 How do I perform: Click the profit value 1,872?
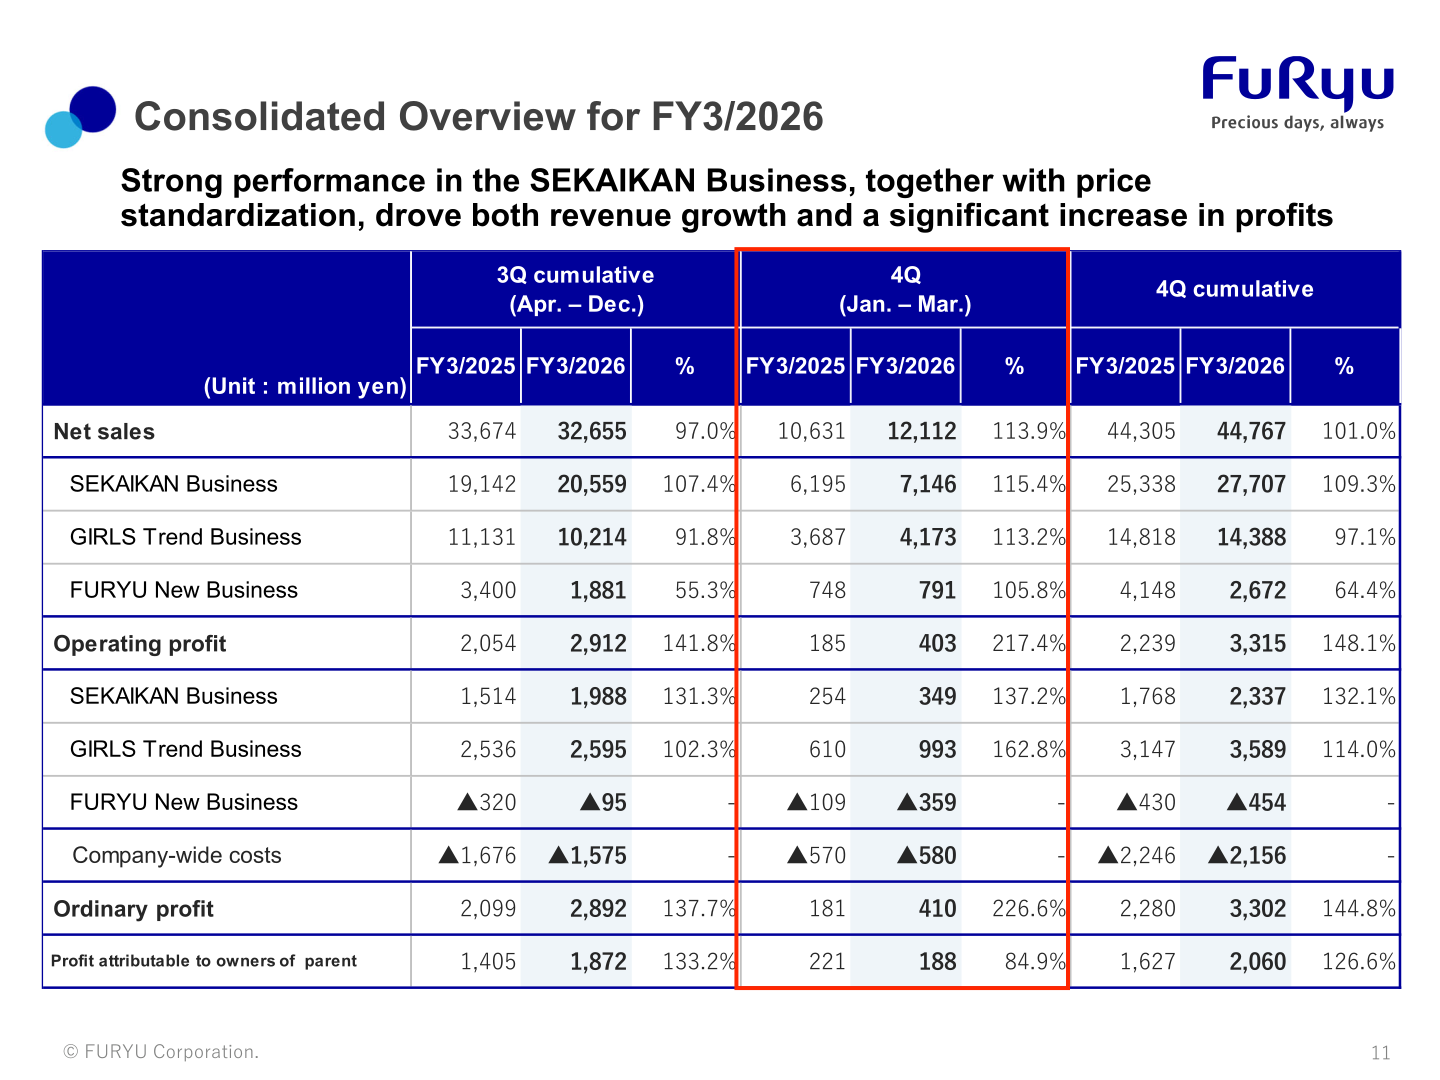click(598, 961)
